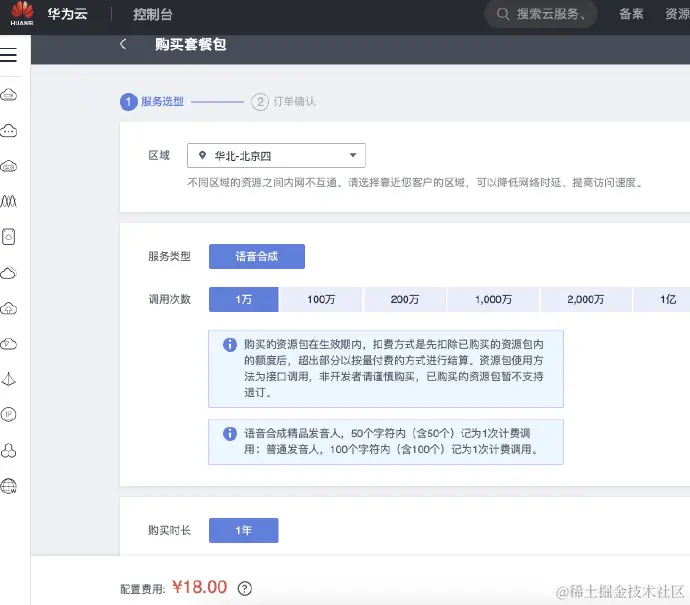Viewport: 690px width, 605px height.
Task: Open the 资源 menu item
Action: point(677,14)
